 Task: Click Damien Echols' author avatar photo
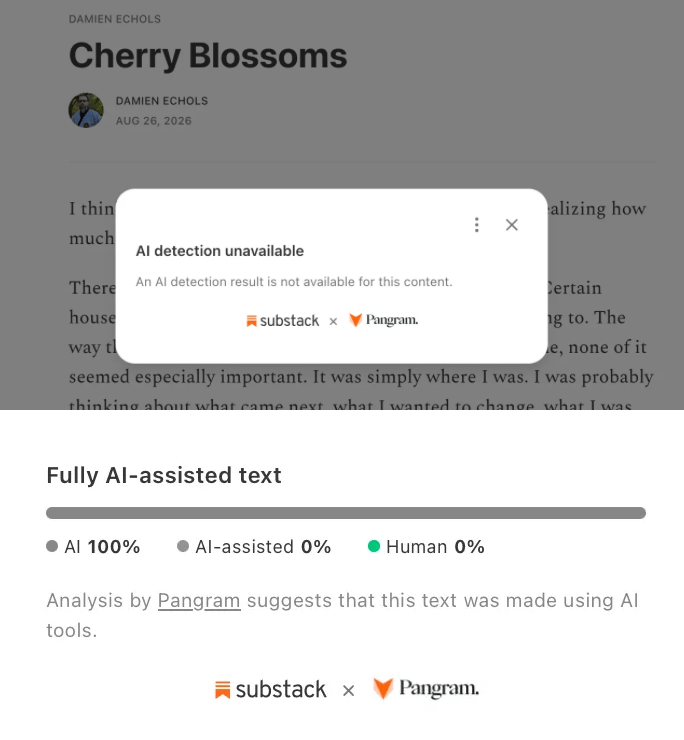click(x=86, y=110)
